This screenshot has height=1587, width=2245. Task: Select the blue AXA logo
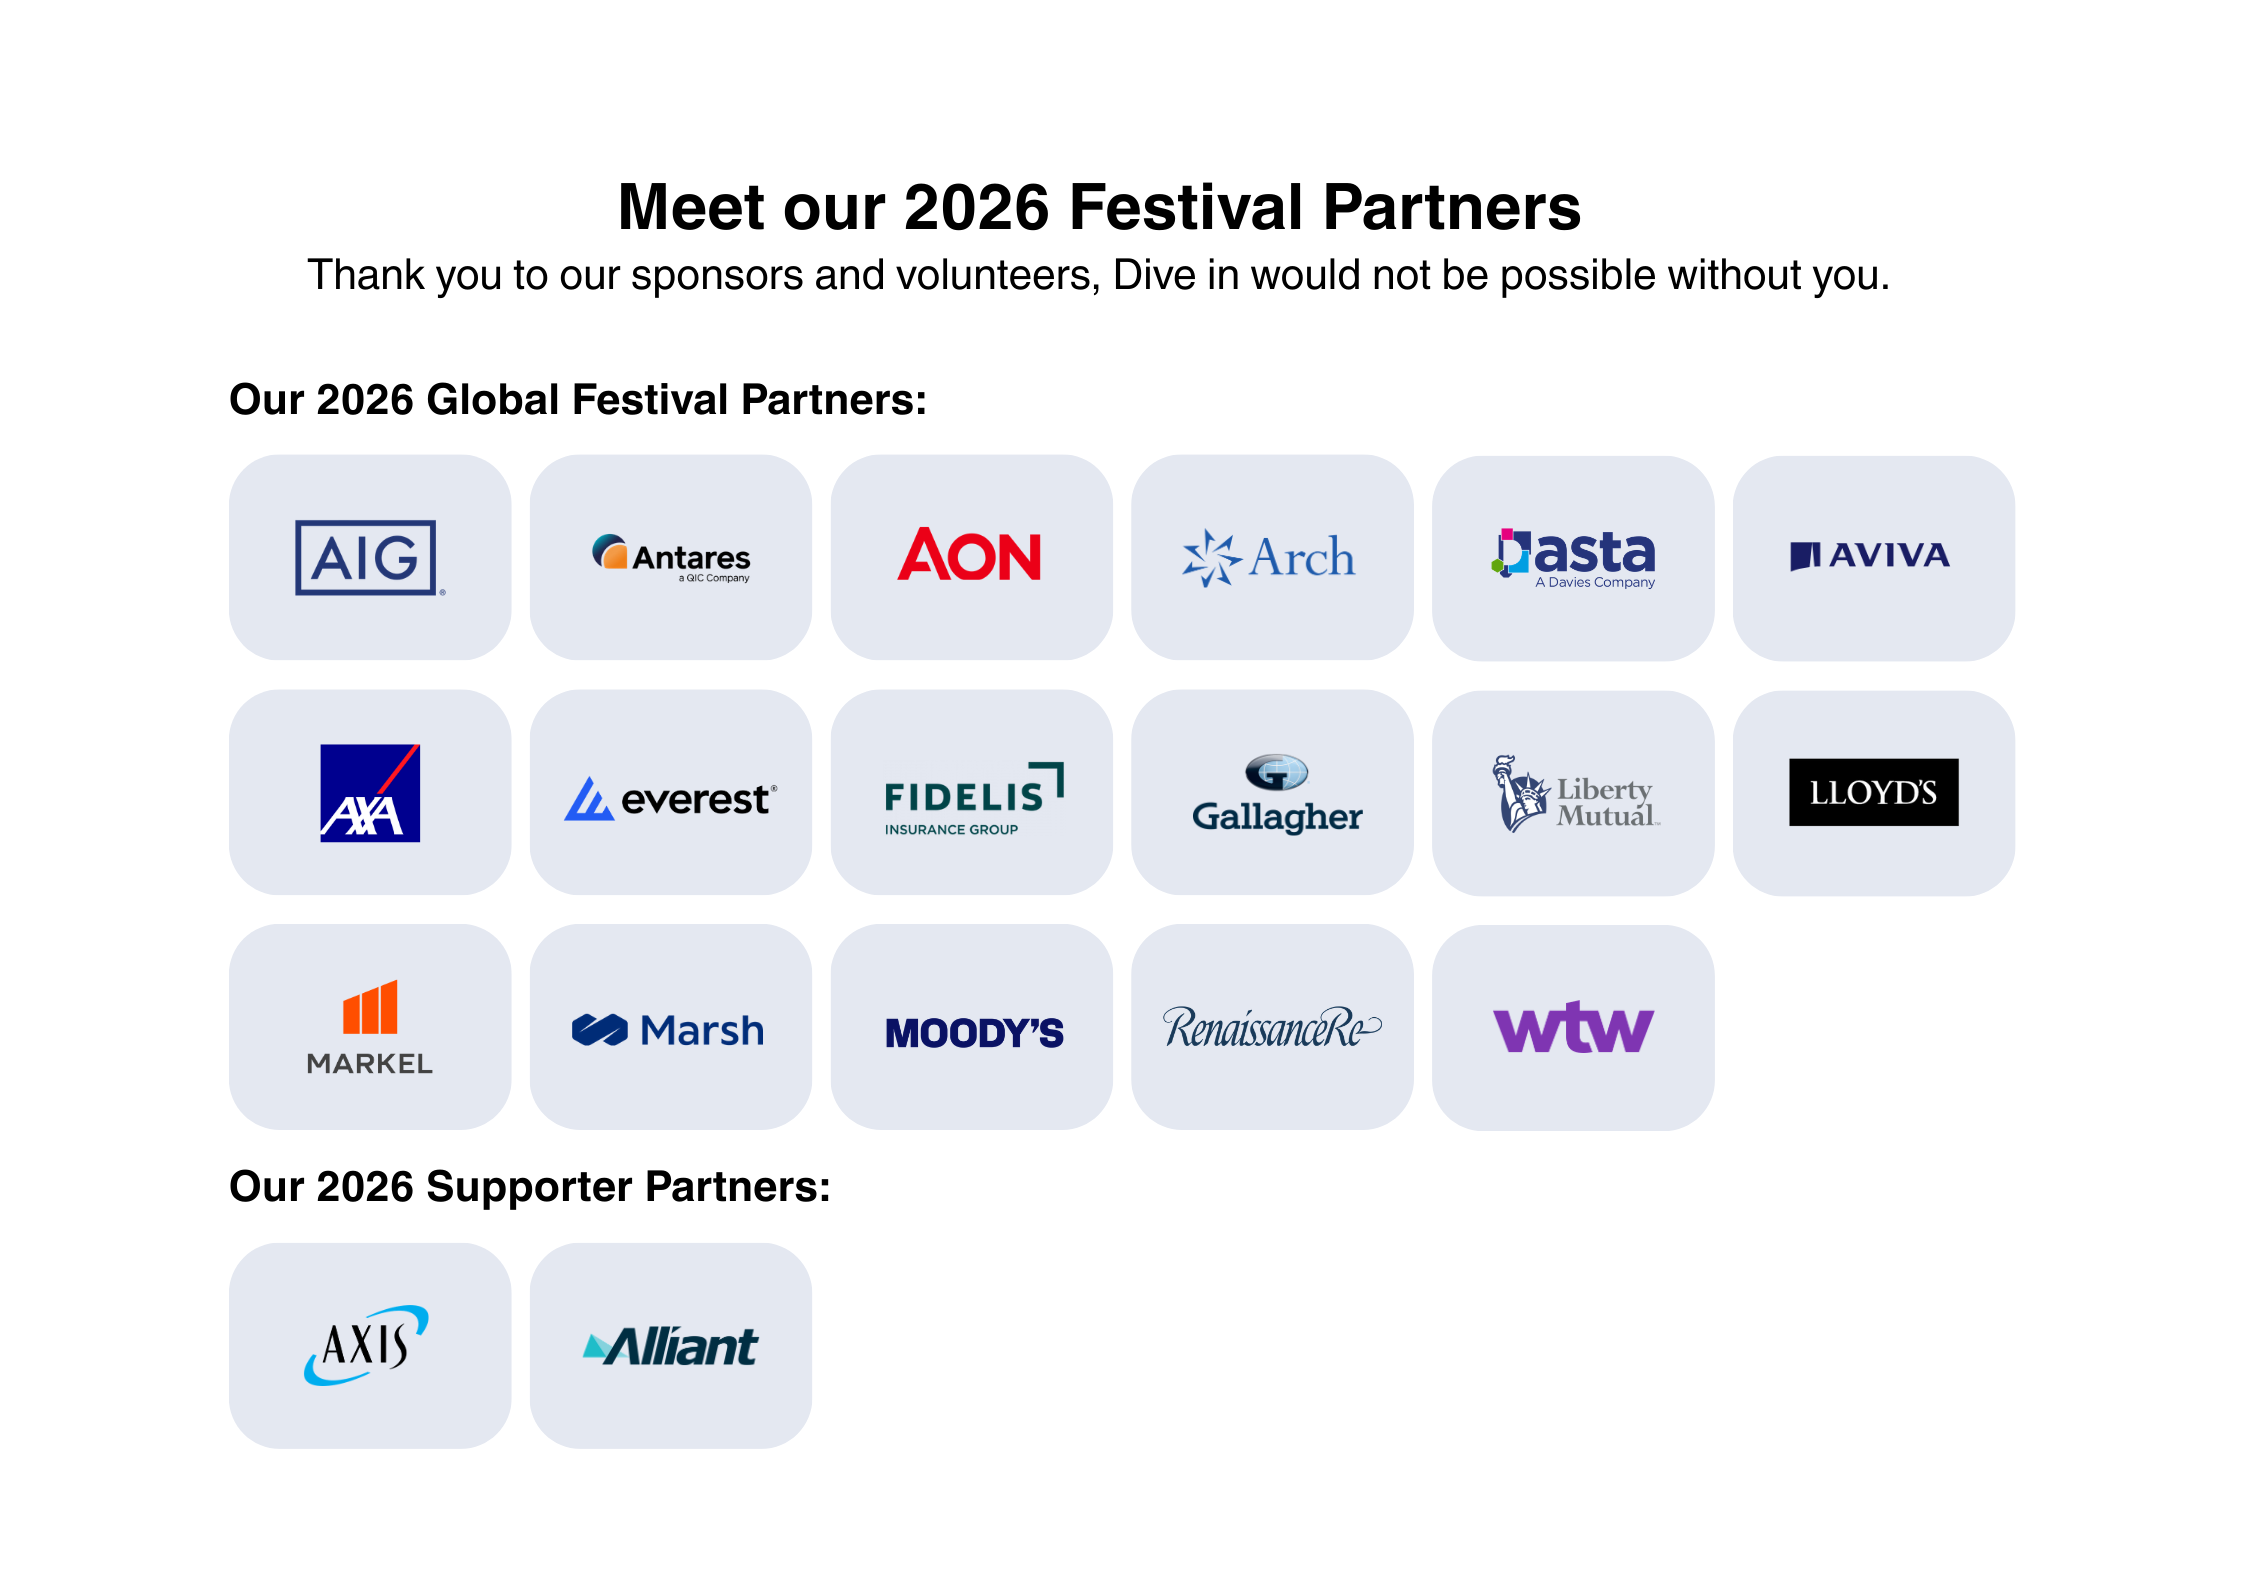(369, 792)
